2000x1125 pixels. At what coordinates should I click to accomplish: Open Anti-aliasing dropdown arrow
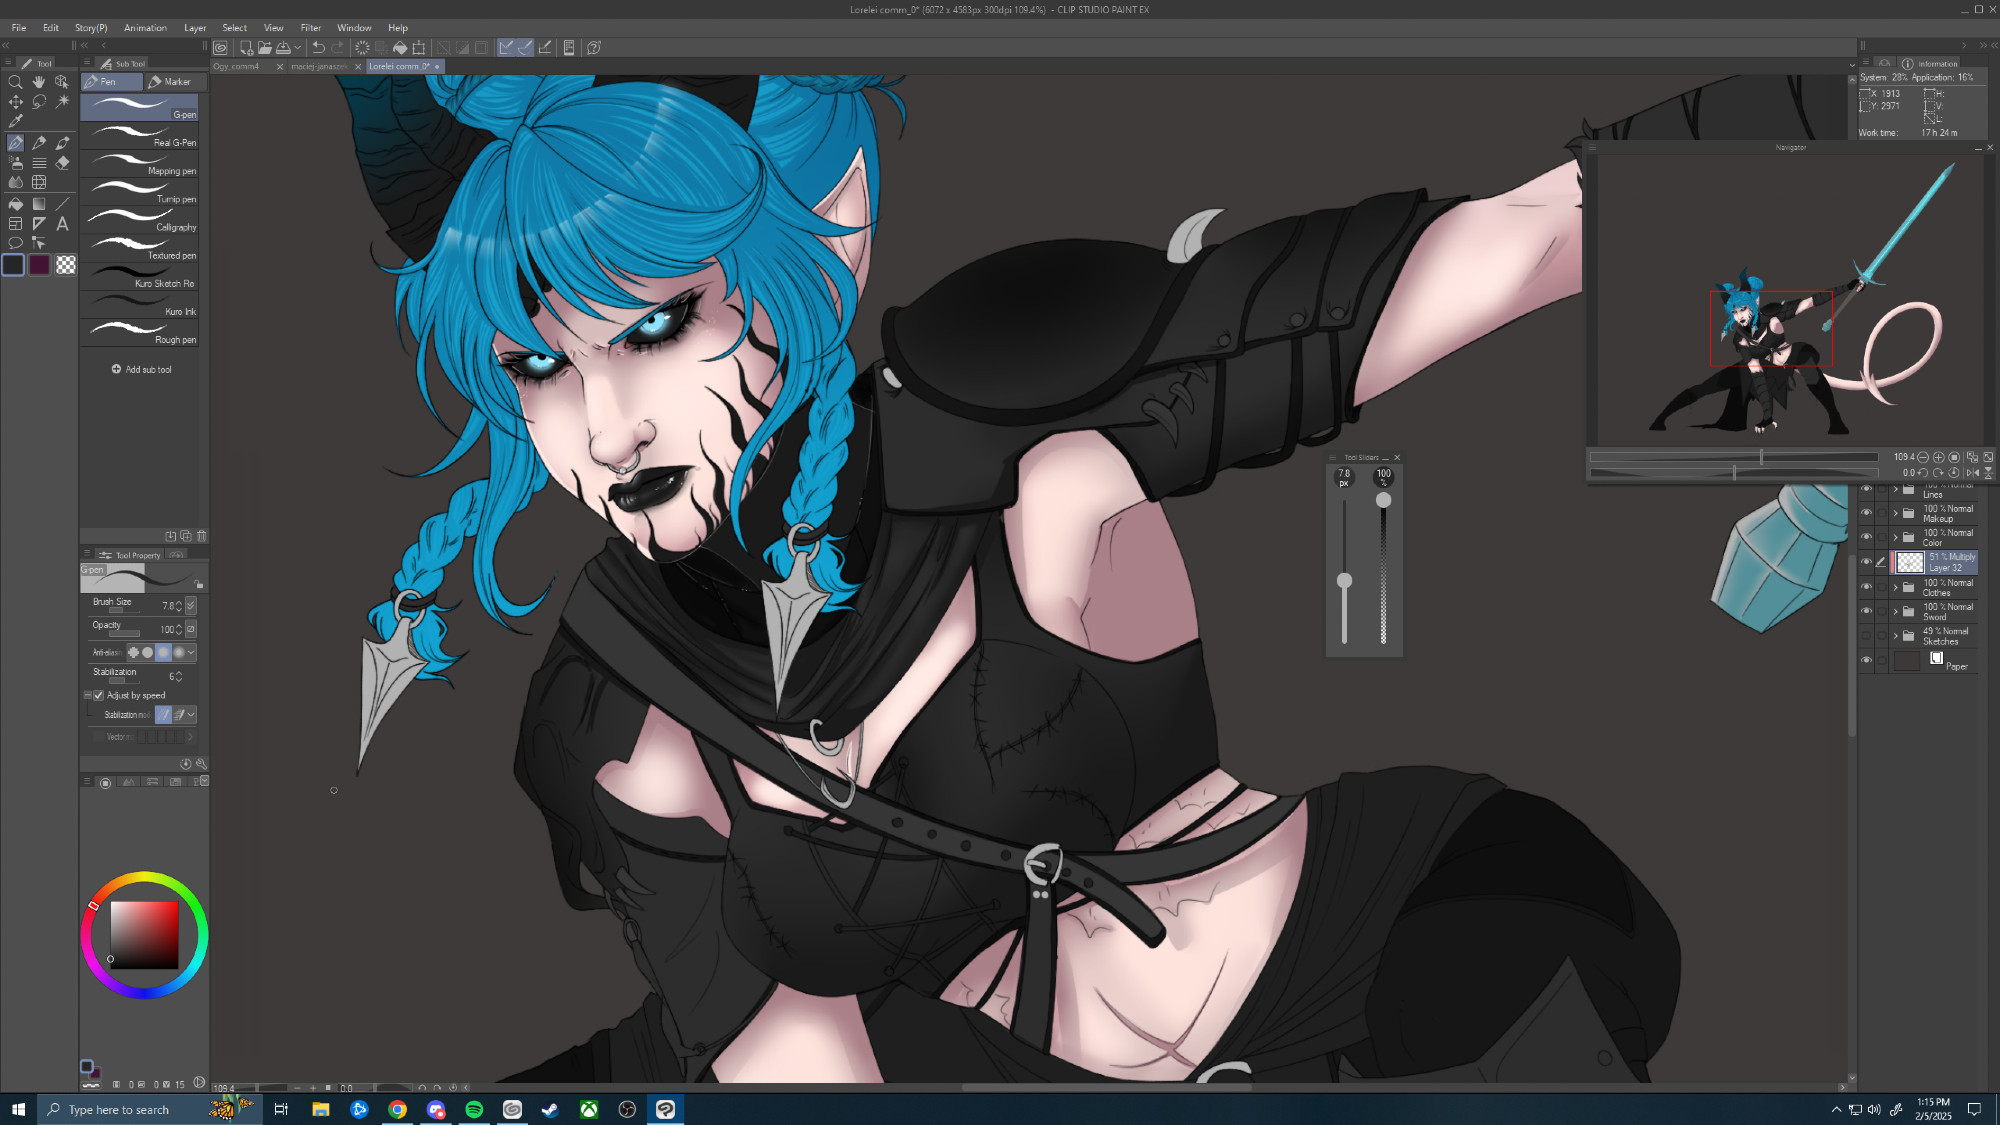[x=191, y=652]
